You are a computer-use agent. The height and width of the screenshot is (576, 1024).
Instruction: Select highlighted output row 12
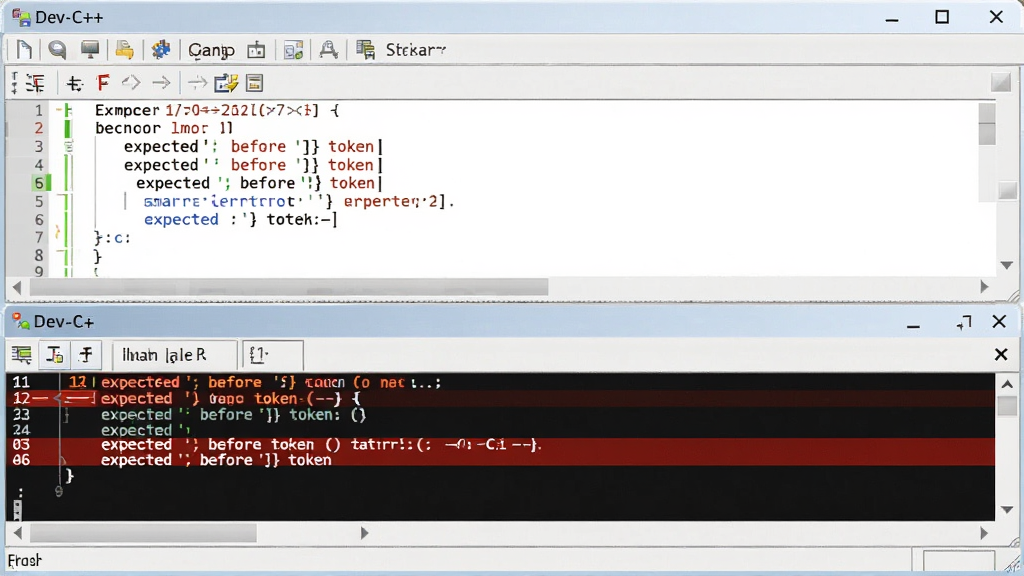[500, 399]
